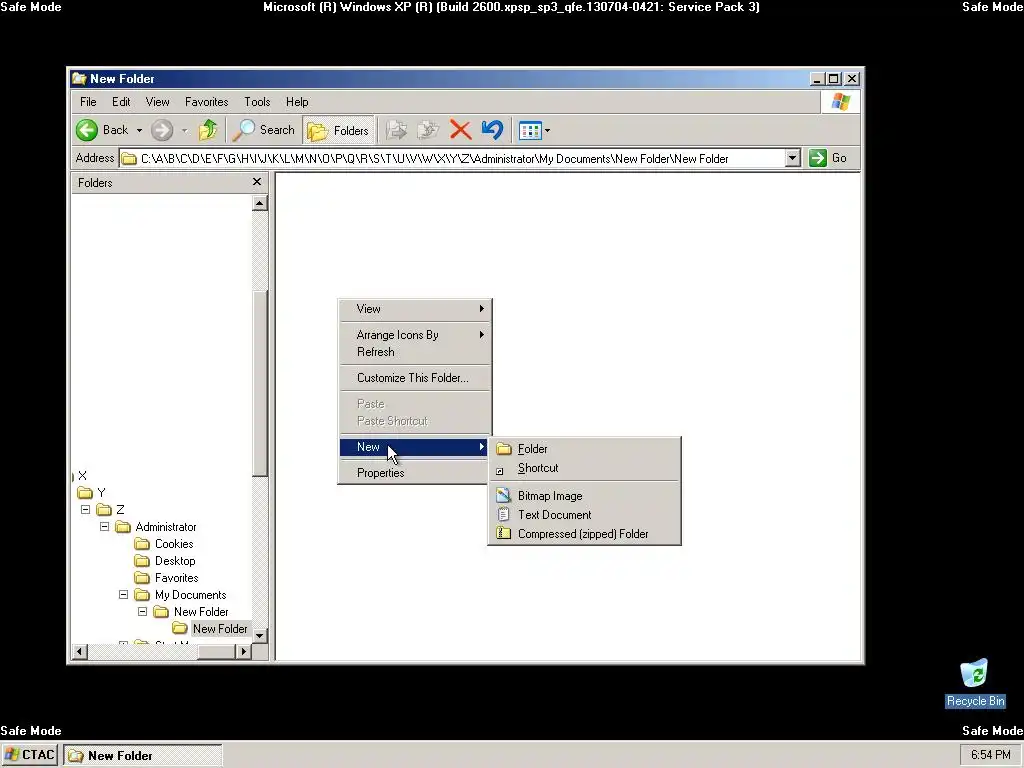Click the Views icon in toolbar
The height and width of the screenshot is (768, 1024).
[530, 131]
